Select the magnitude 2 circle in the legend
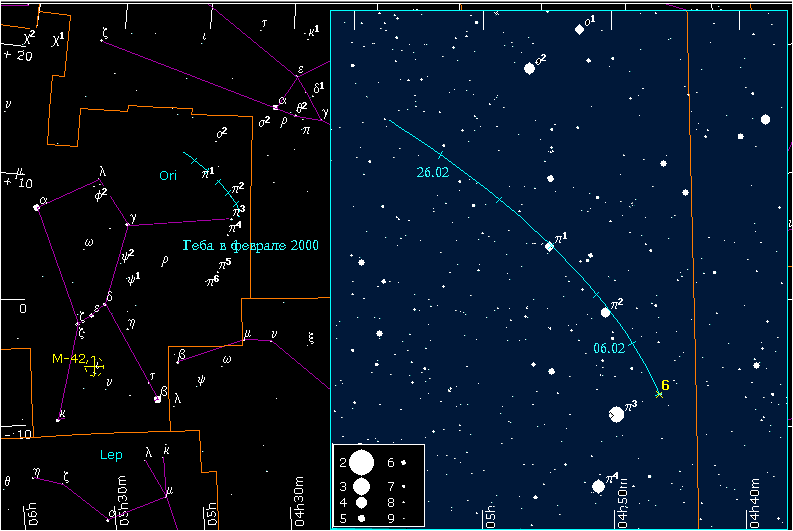Image resolution: width=793 pixels, height=531 pixels. [x=361, y=463]
